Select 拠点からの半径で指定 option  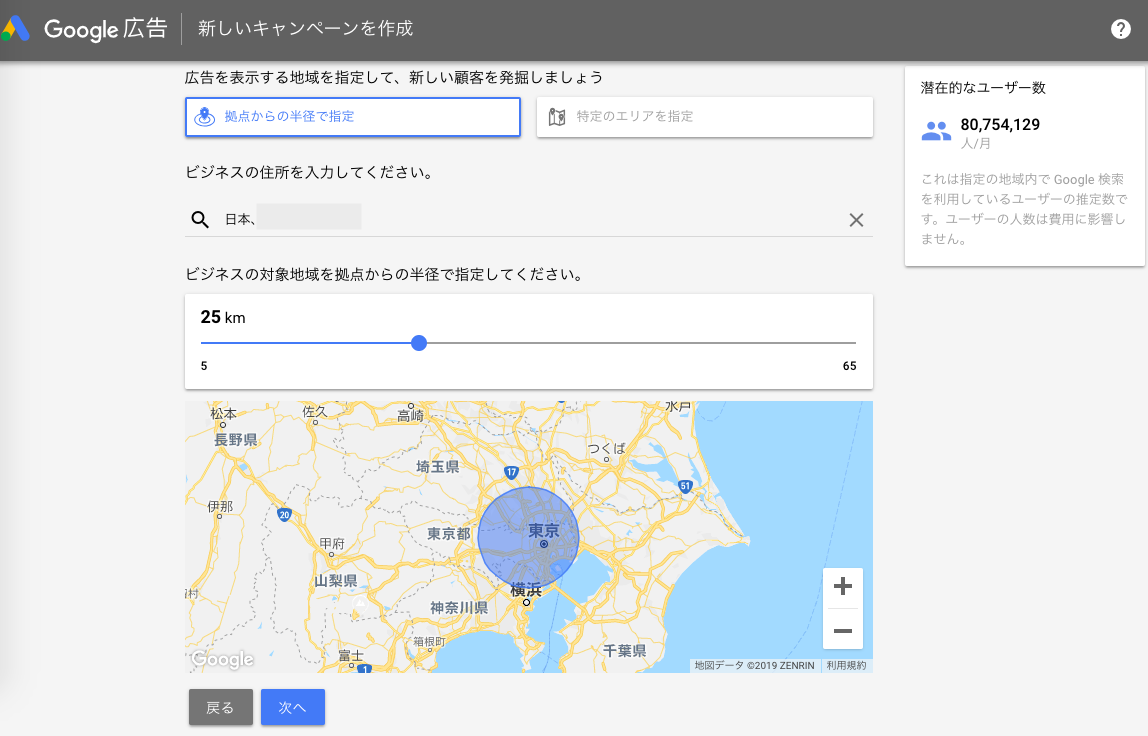(353, 116)
